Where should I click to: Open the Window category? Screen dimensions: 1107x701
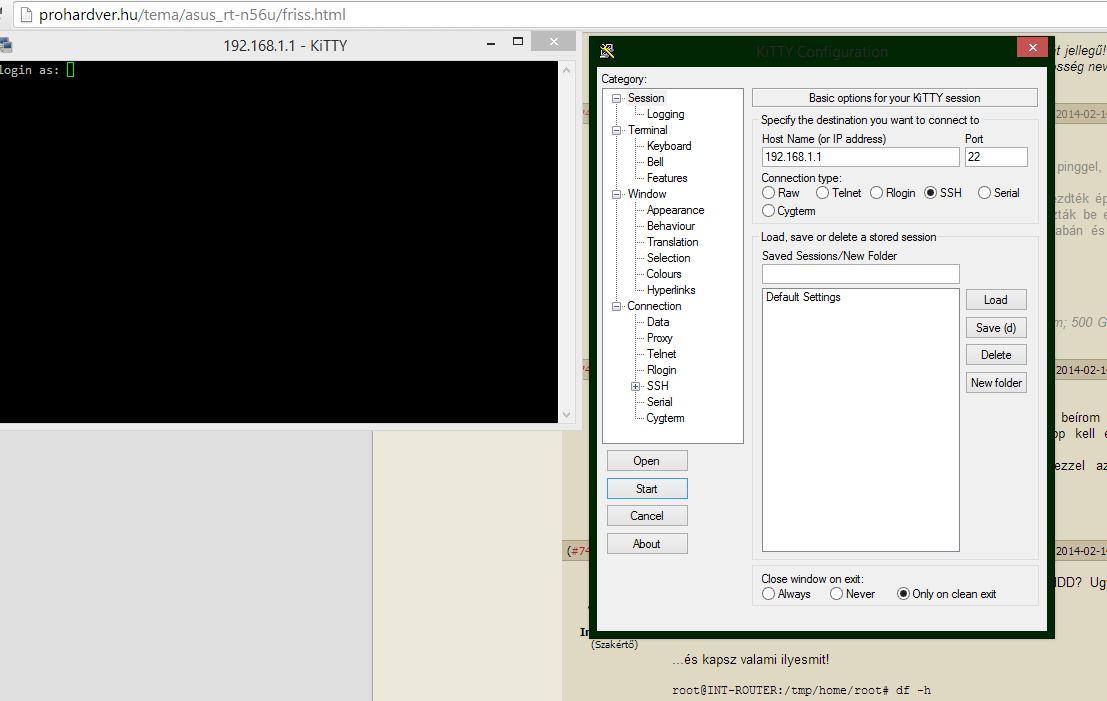[647, 194]
